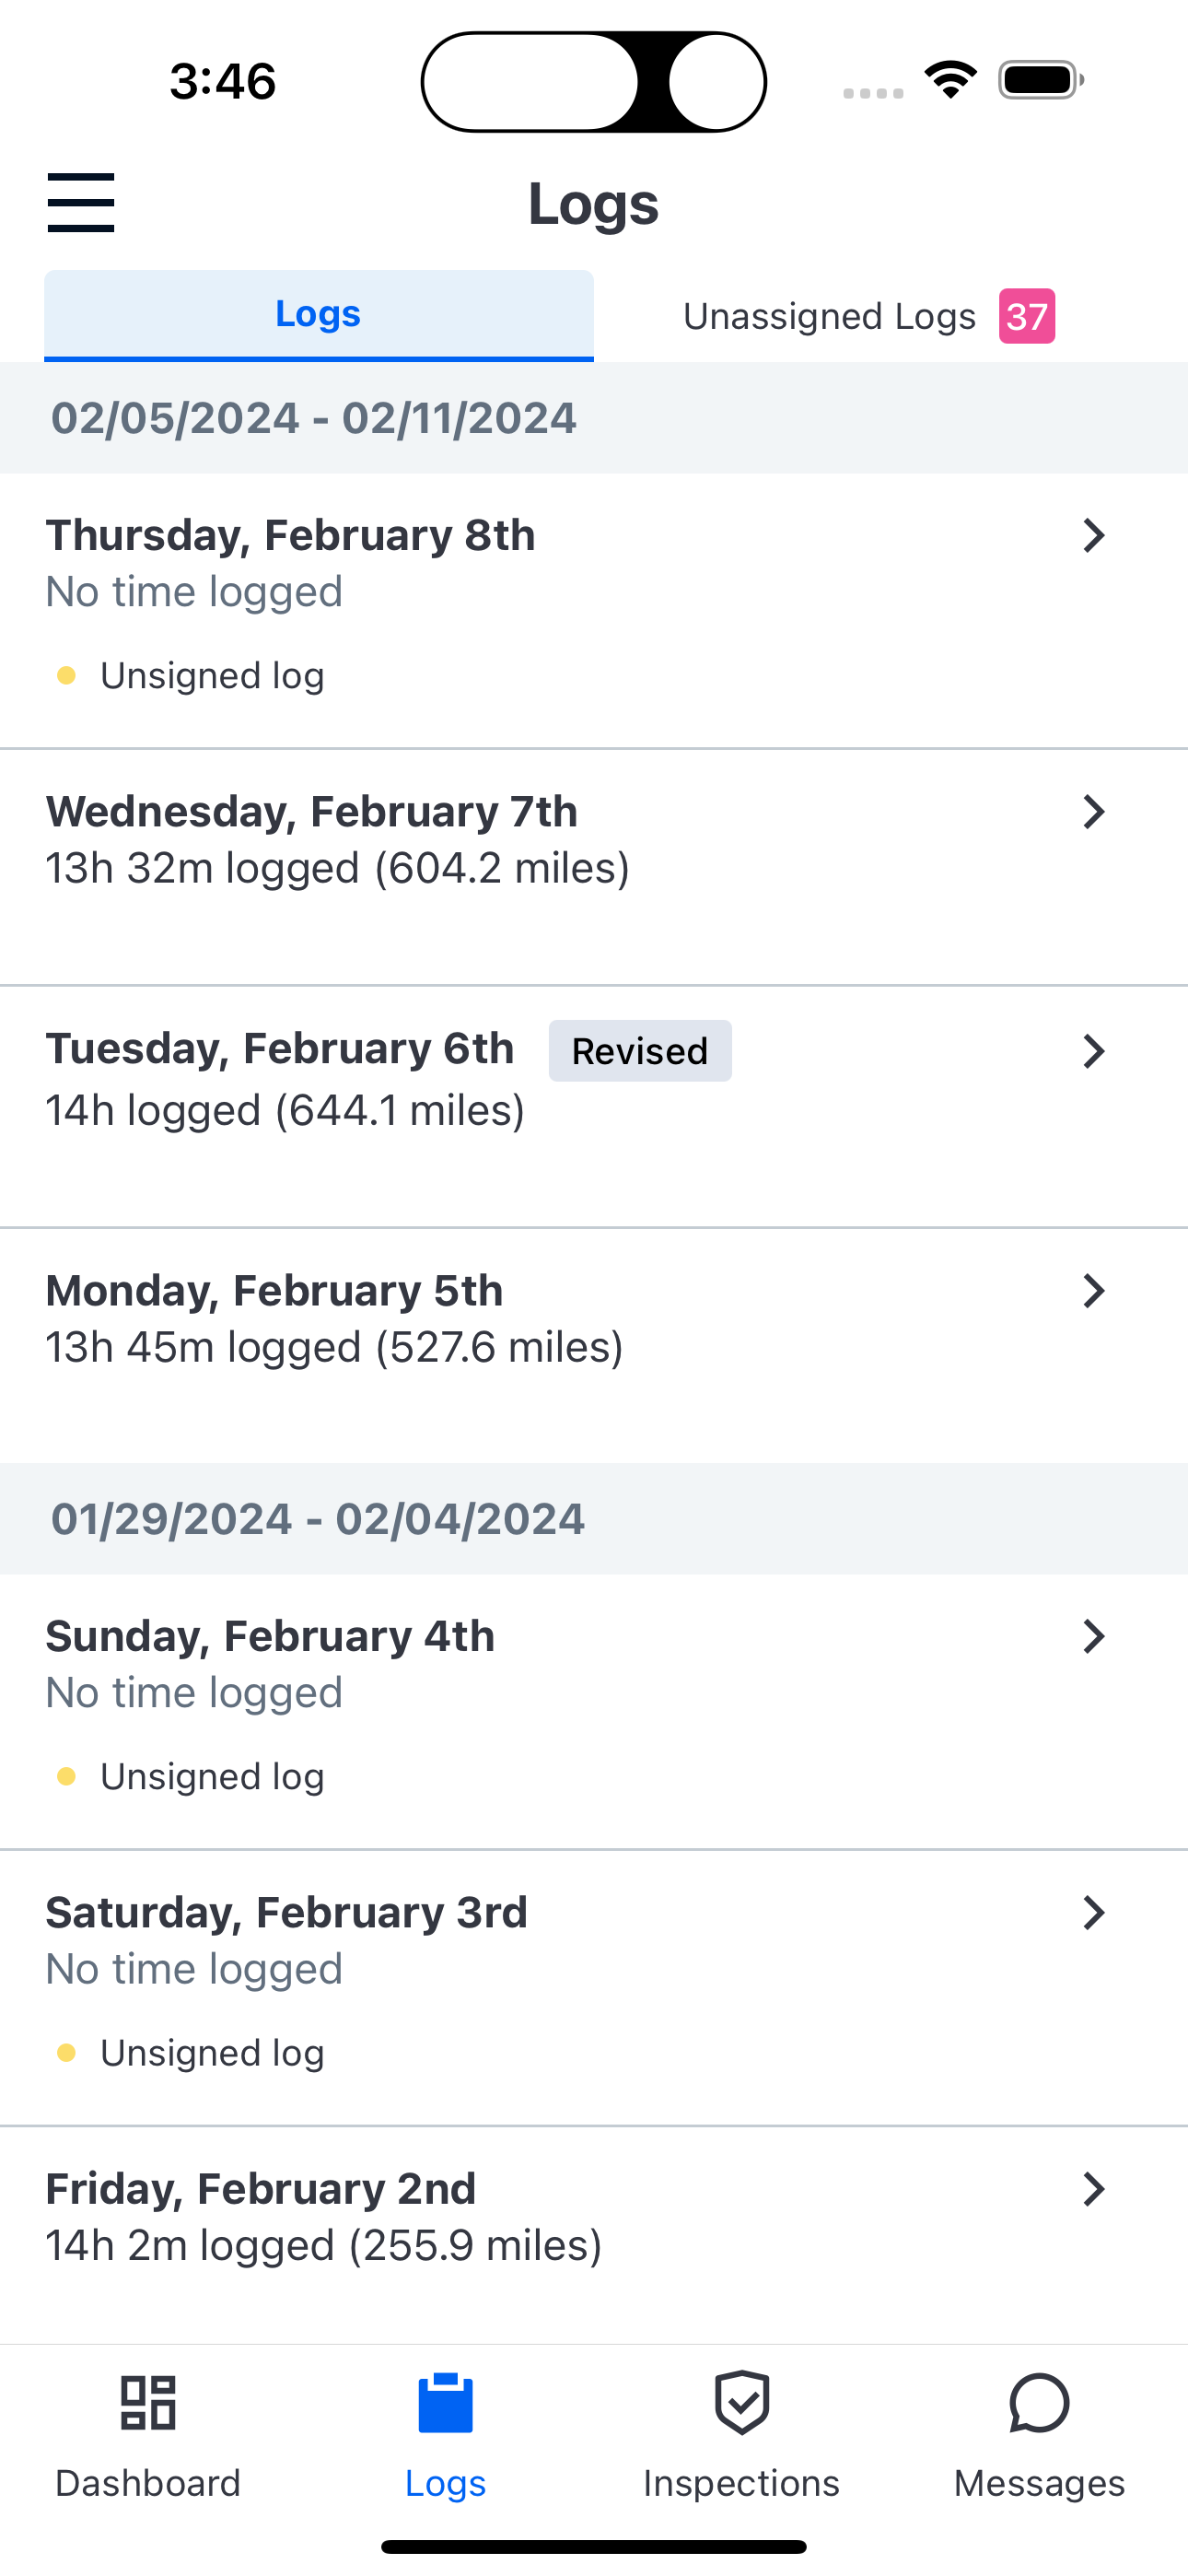Screen dimensions: 1188x2576
Task: Tap the Dashboard icon
Action: [x=148, y=2402]
